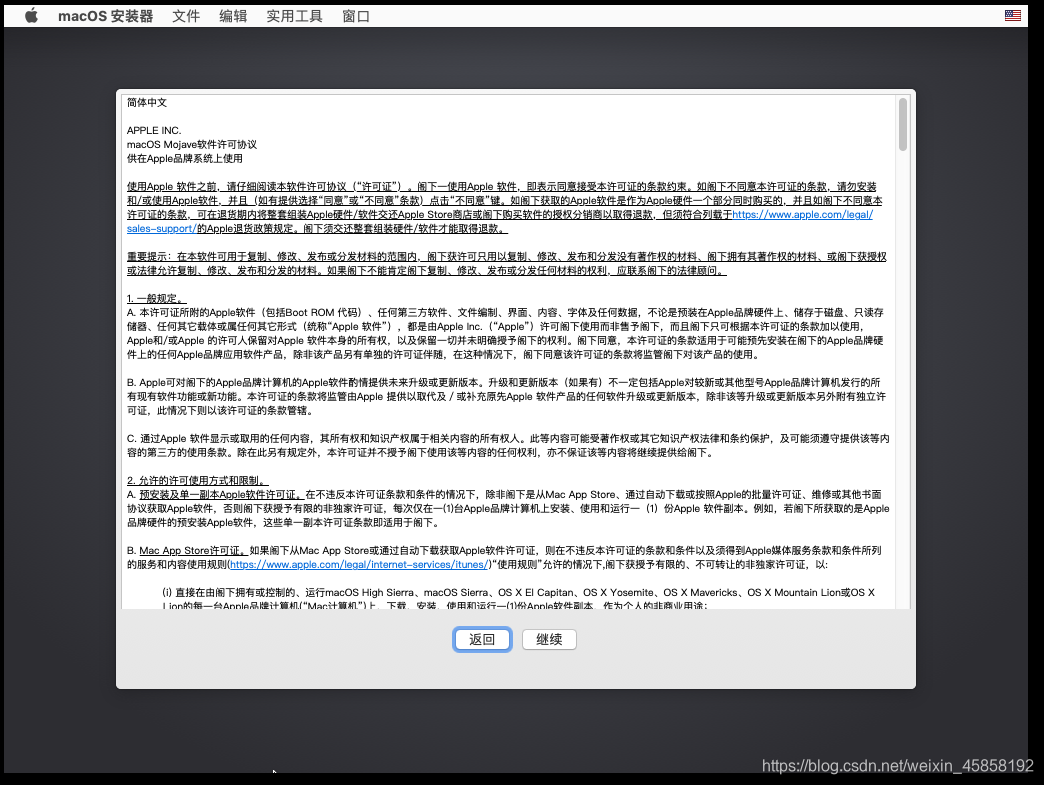Image resolution: width=1044 pixels, height=785 pixels.
Task: Click the 返回 button
Action: click(482, 639)
